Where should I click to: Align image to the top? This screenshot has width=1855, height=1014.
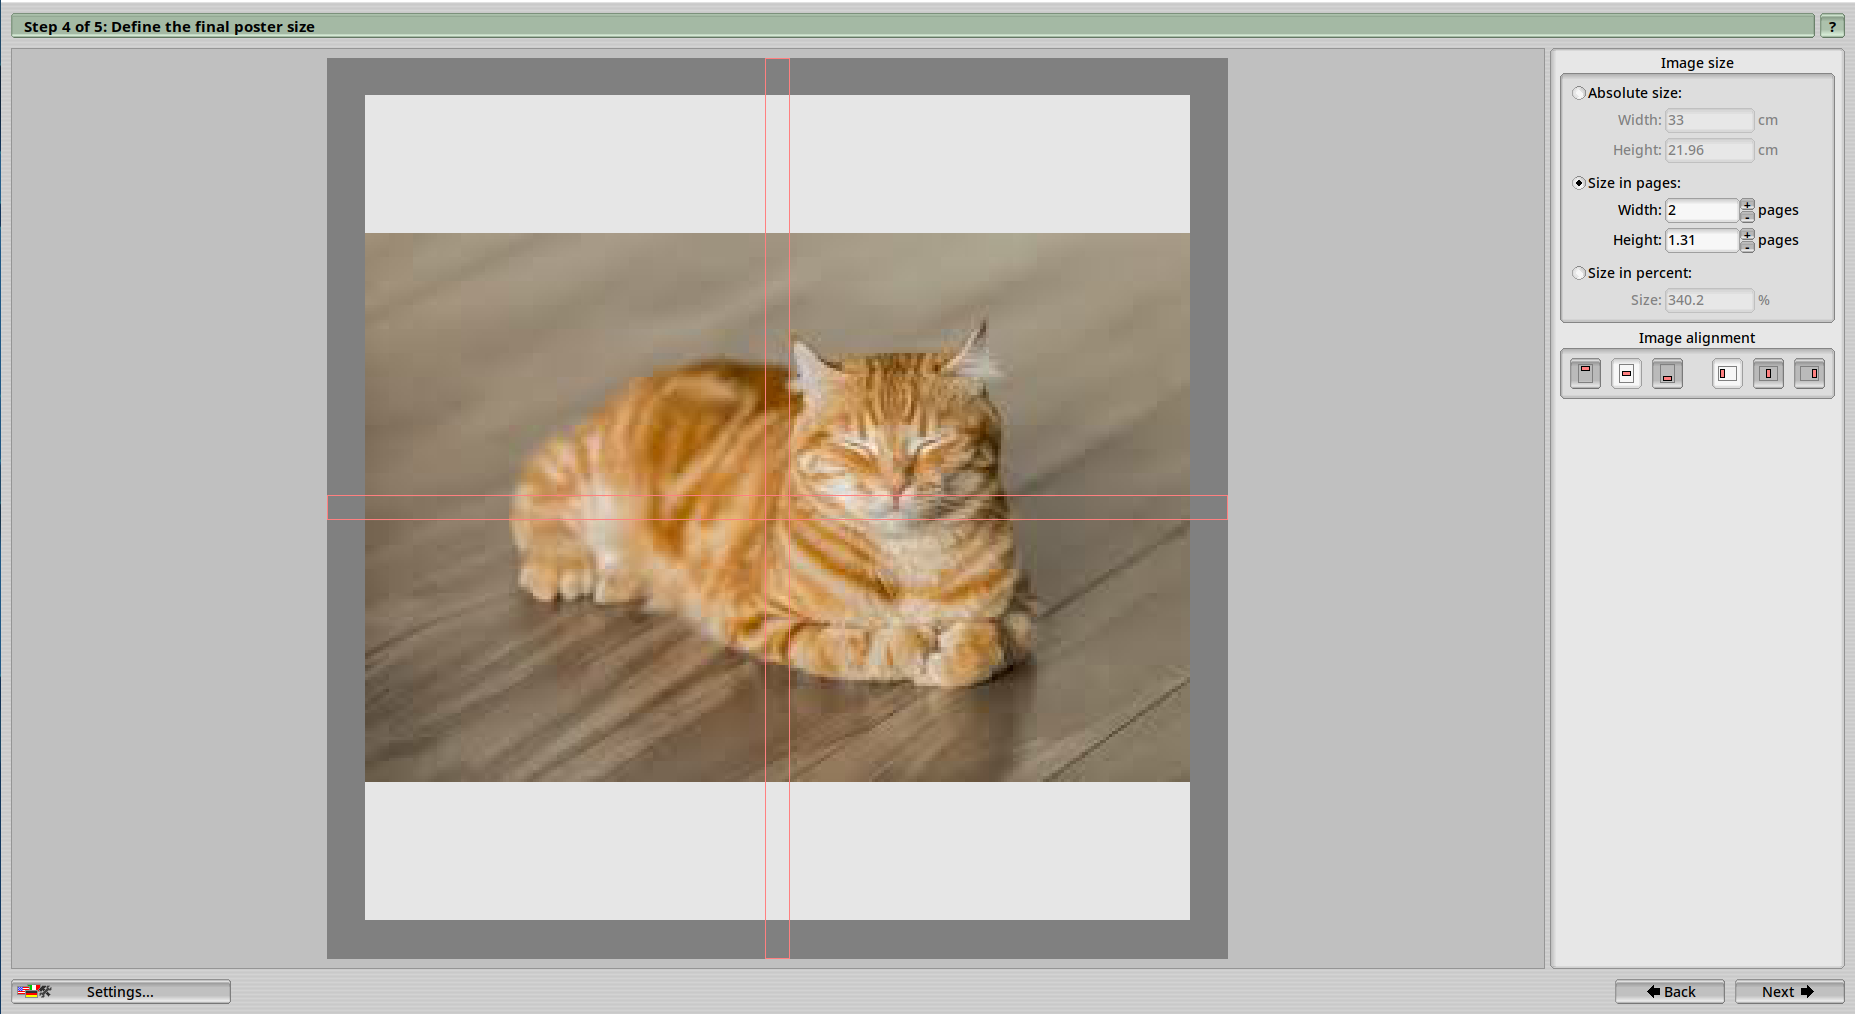point(1585,374)
